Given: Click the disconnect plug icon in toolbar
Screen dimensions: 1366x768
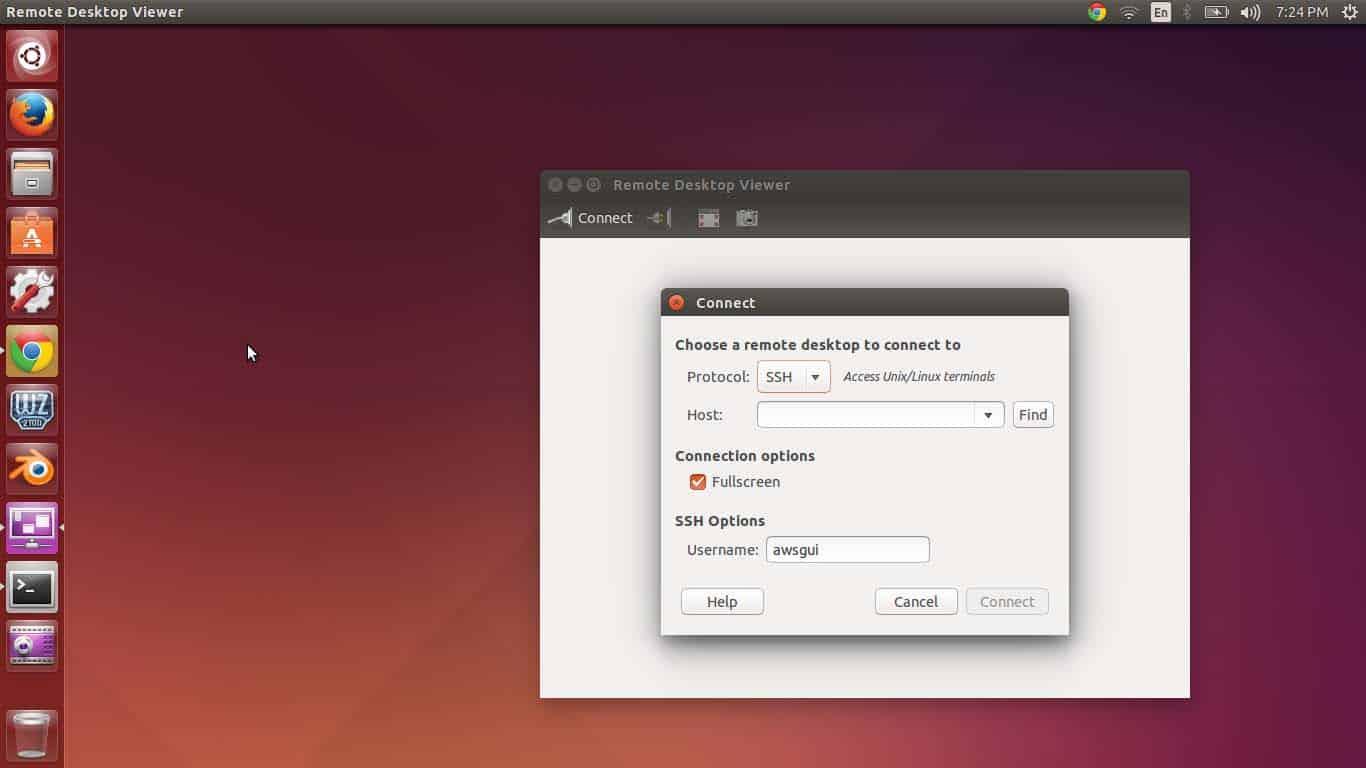Looking at the screenshot, I should (x=658, y=218).
